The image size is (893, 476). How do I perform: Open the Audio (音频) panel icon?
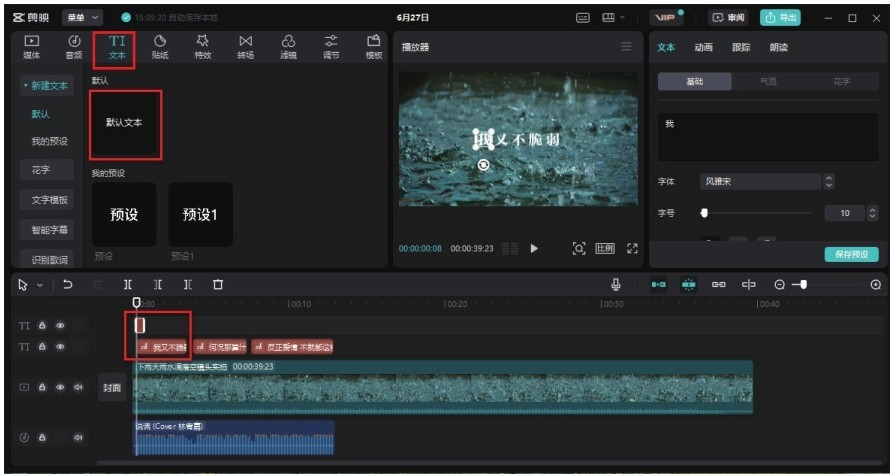point(75,47)
